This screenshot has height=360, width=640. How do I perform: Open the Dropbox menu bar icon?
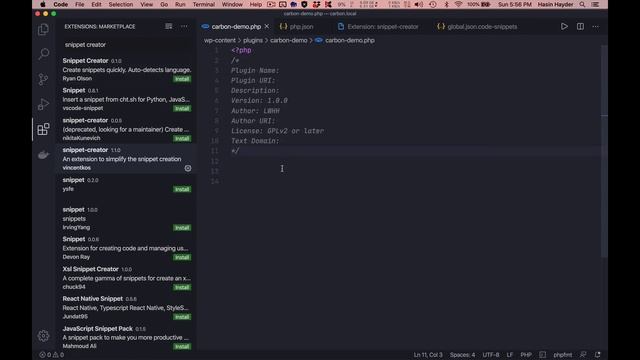(x=316, y=4)
